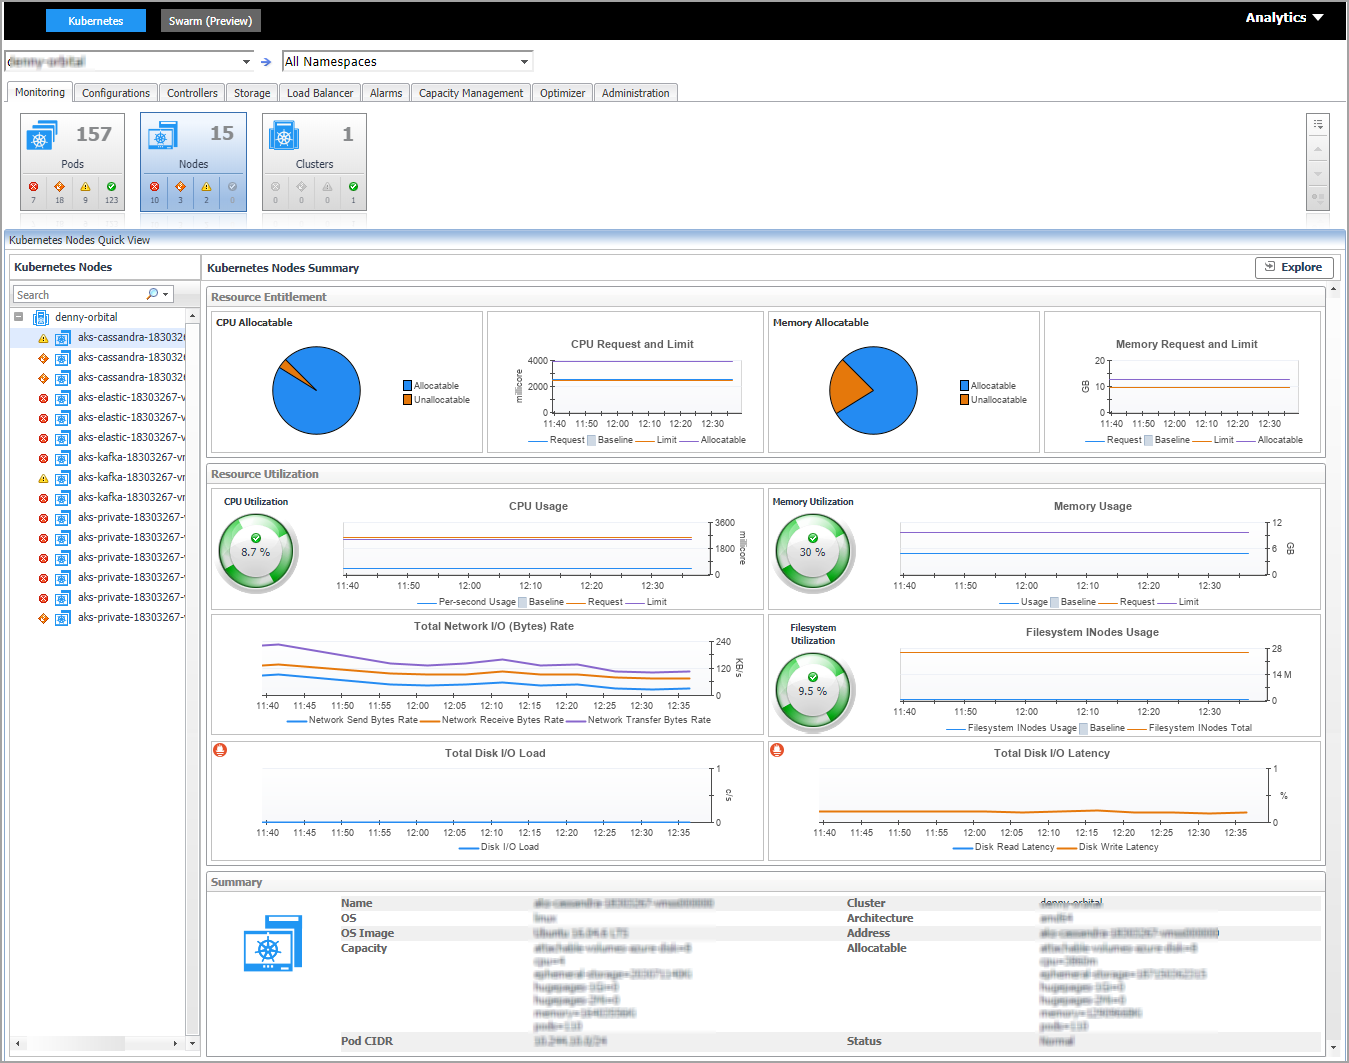1349x1063 pixels.
Task: Open the Capacity Management tab
Action: pos(470,93)
